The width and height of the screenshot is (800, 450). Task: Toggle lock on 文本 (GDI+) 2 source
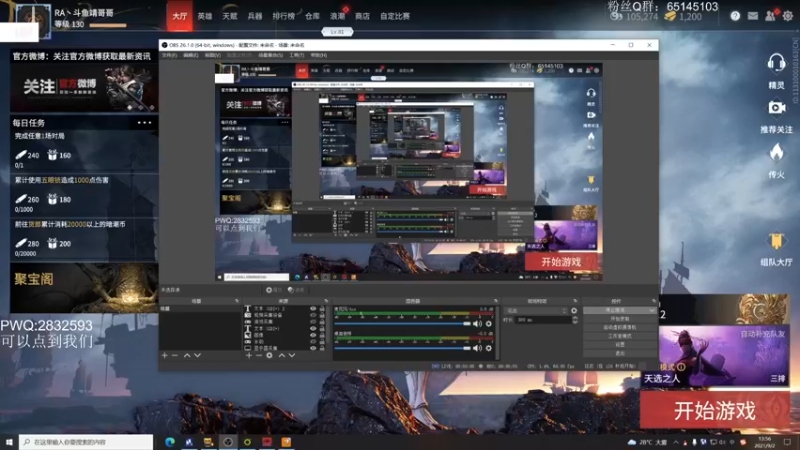click(322, 309)
